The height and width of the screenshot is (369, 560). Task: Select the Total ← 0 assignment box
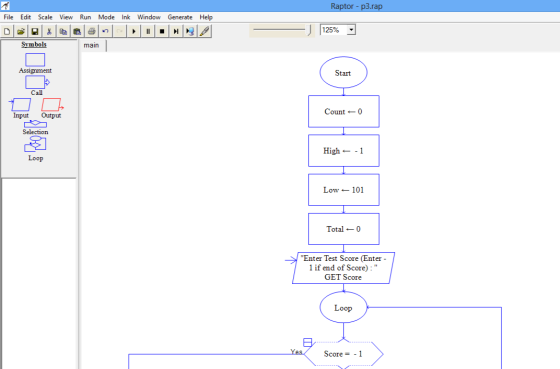click(344, 229)
